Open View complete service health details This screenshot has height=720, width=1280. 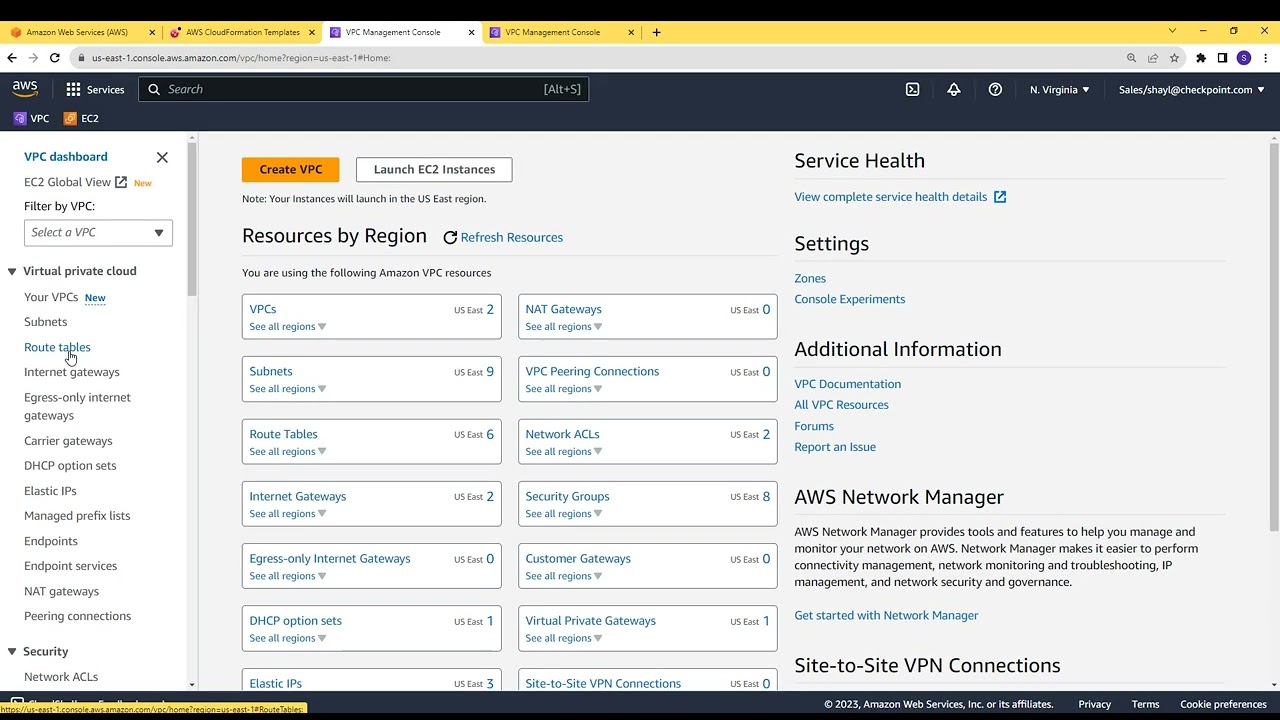point(891,197)
